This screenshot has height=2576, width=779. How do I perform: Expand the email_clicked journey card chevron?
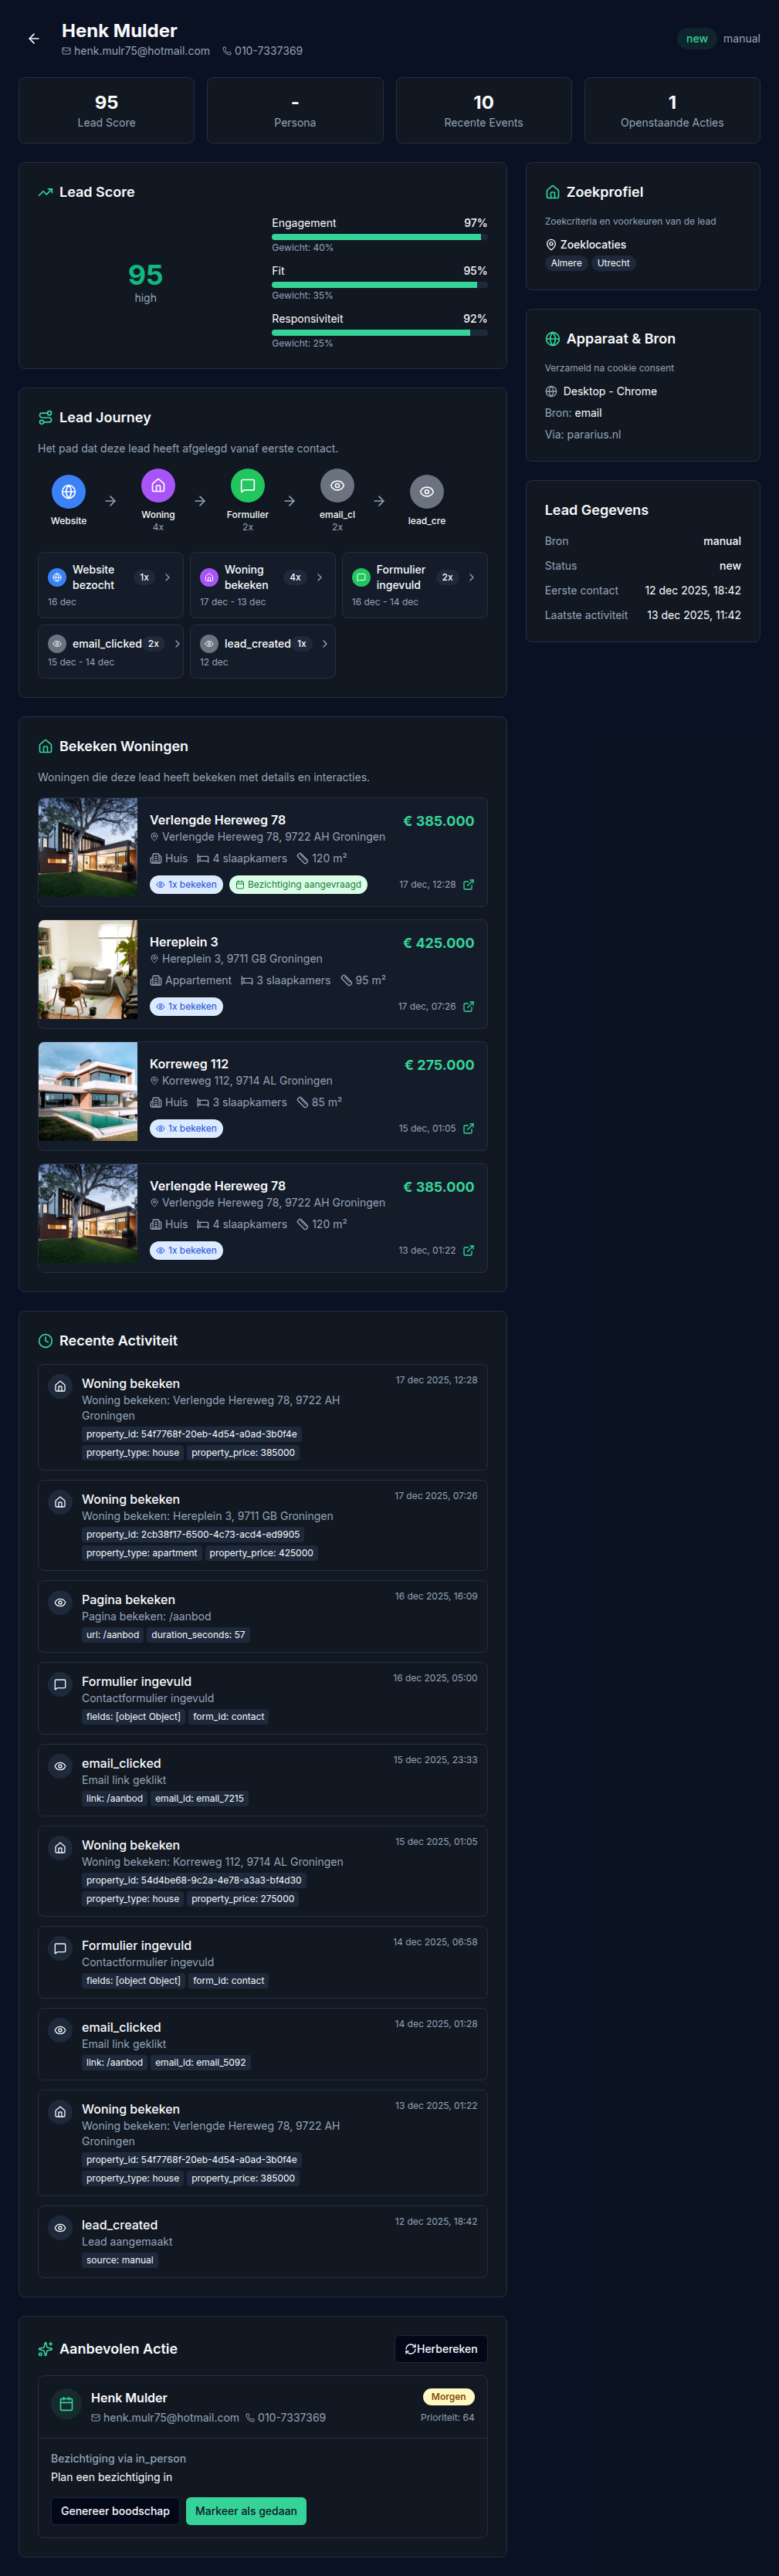point(177,644)
